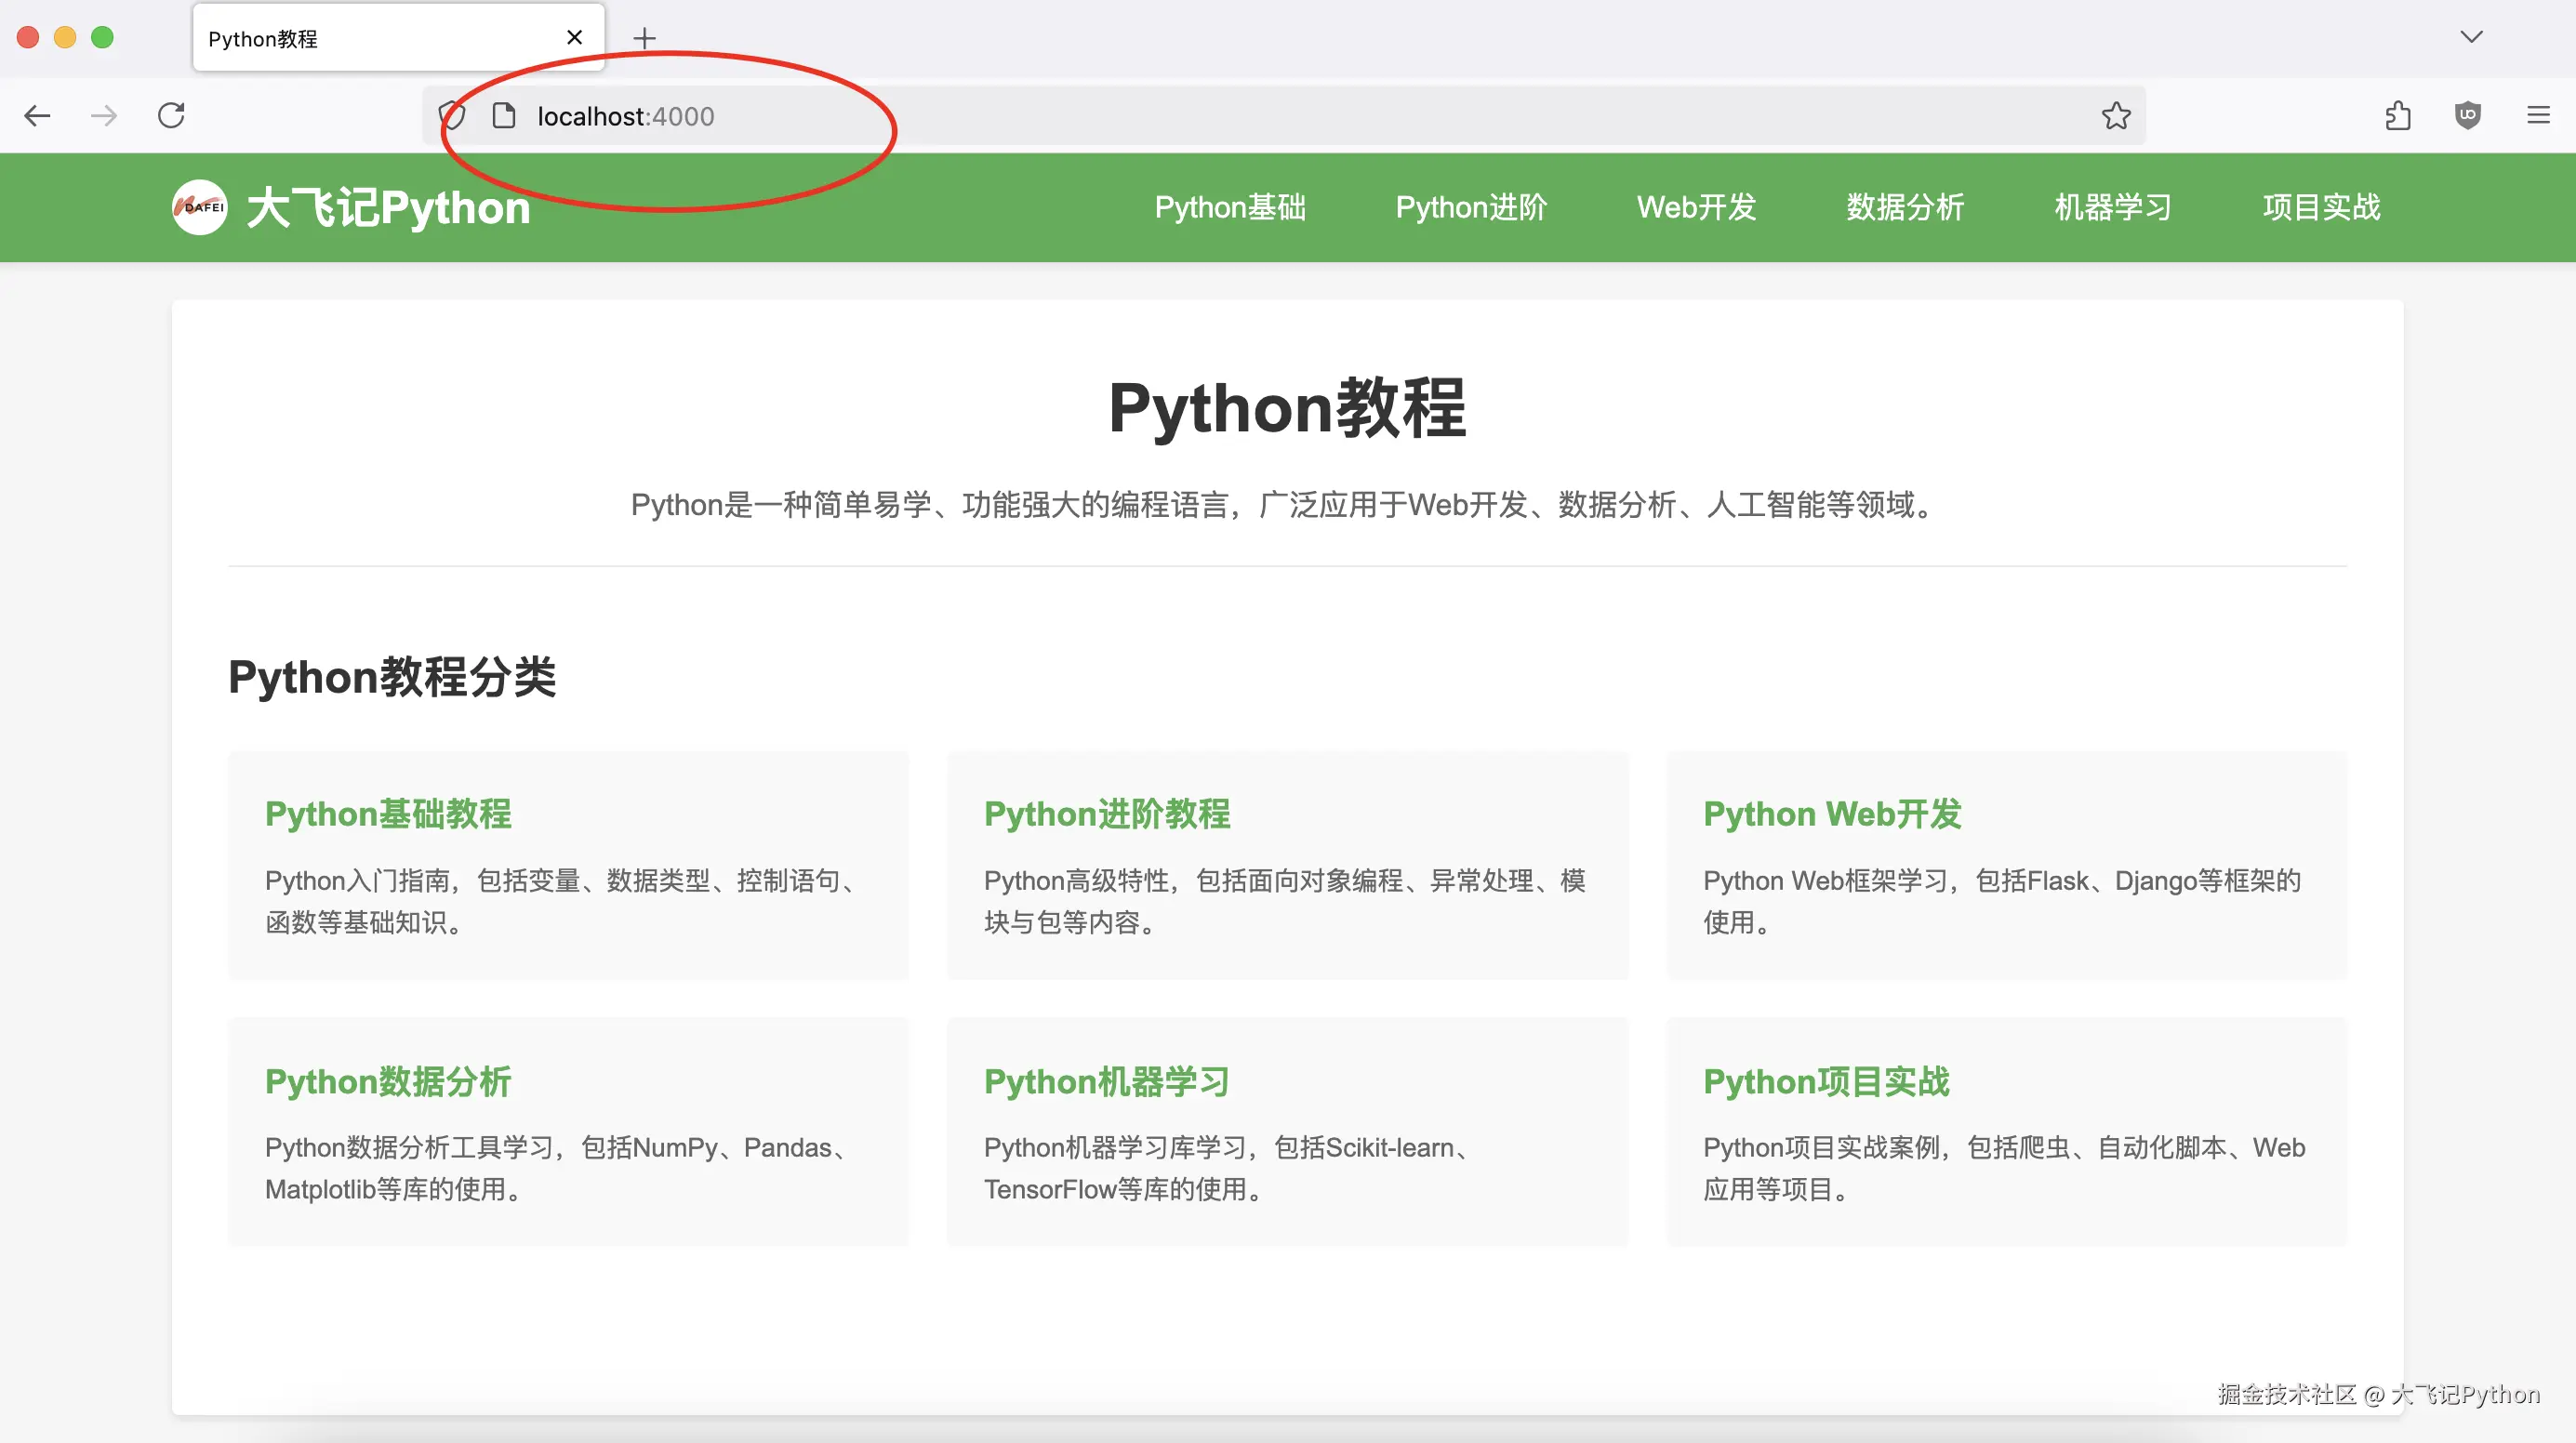2576x1443 pixels.
Task: Click the browser back arrow
Action: click(37, 116)
